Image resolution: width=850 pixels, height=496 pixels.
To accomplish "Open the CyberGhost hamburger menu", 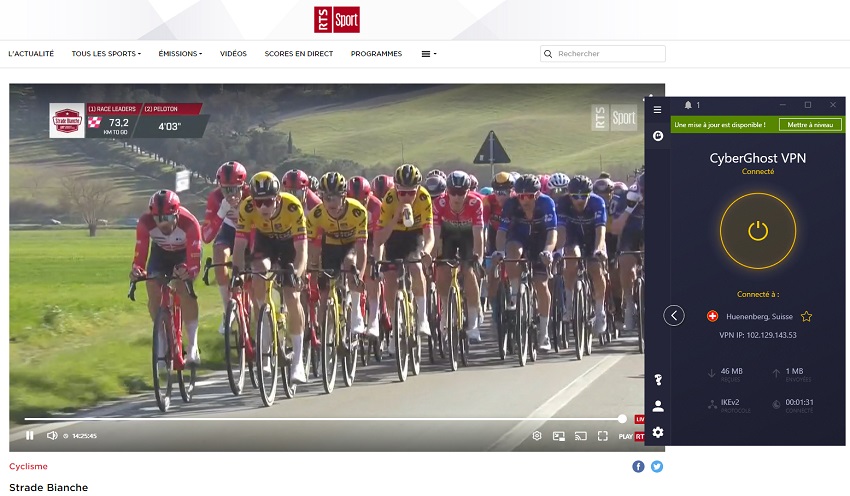I will [x=658, y=110].
